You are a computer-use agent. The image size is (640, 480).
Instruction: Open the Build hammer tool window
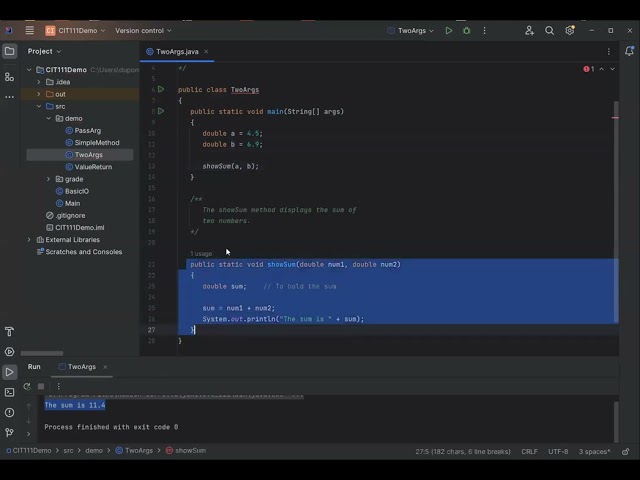point(9,331)
